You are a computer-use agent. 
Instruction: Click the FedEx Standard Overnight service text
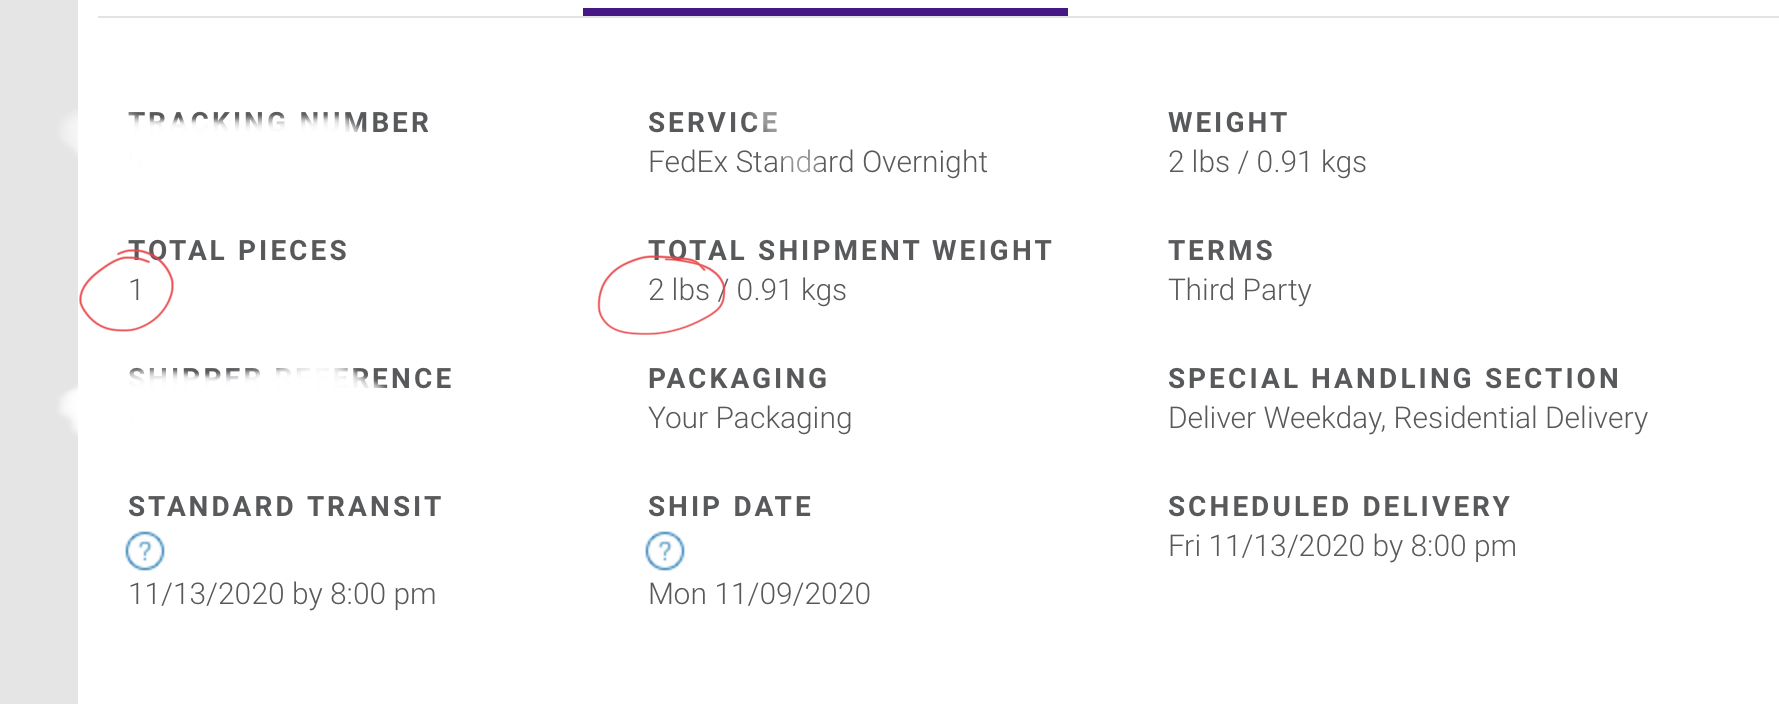pos(817,162)
